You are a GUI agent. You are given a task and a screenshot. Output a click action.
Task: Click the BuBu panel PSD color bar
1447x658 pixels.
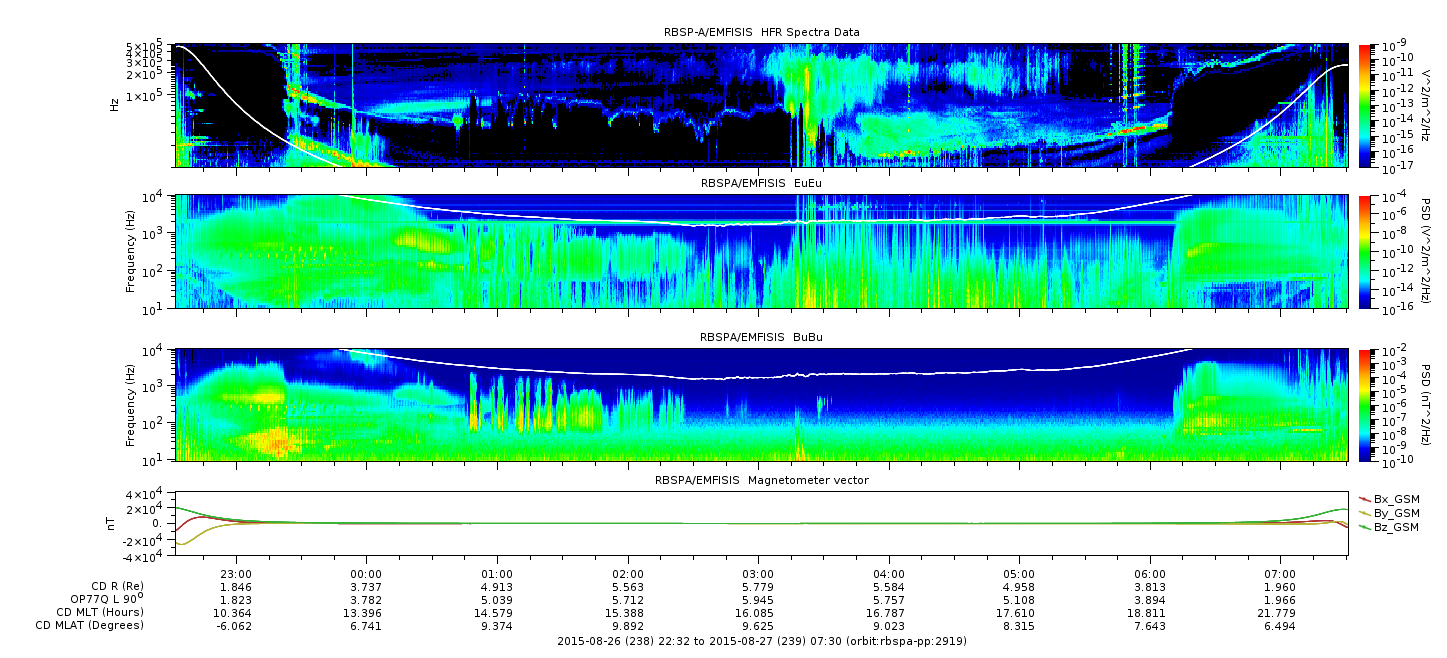1364,404
